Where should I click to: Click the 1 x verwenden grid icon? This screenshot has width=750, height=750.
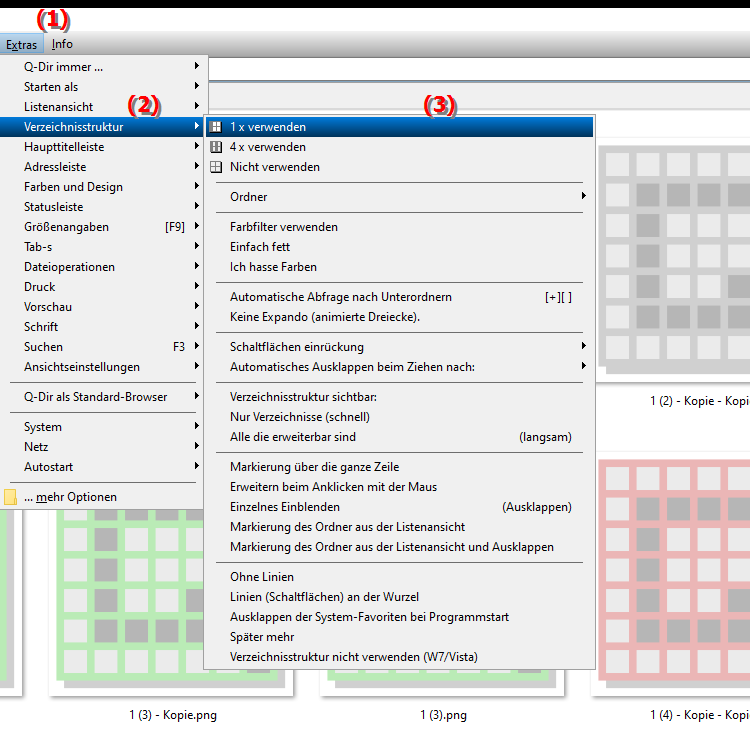pyautogui.click(x=216, y=127)
